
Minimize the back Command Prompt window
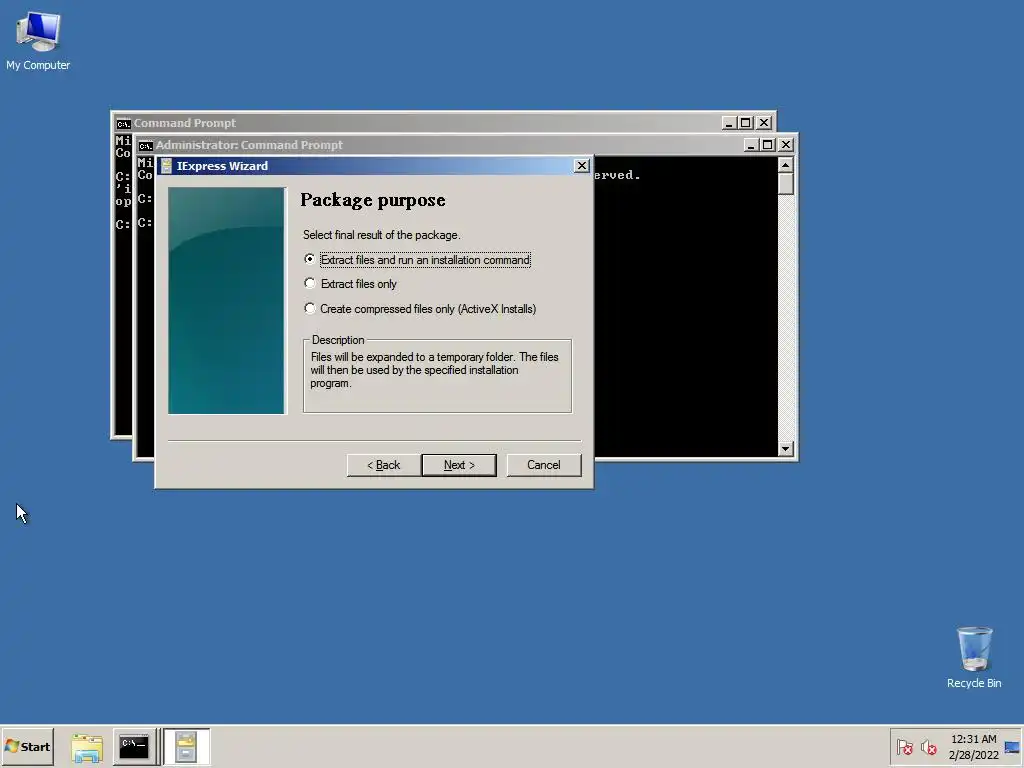[x=729, y=123]
